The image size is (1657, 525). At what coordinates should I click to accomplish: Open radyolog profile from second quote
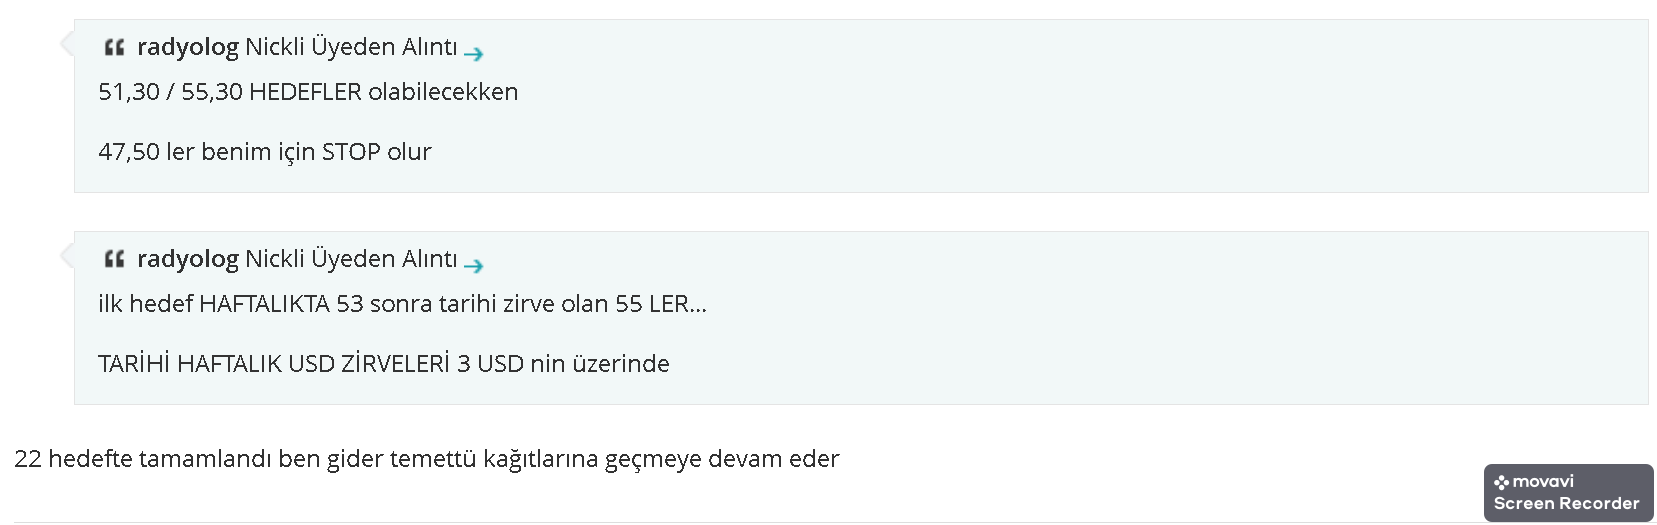(x=188, y=259)
